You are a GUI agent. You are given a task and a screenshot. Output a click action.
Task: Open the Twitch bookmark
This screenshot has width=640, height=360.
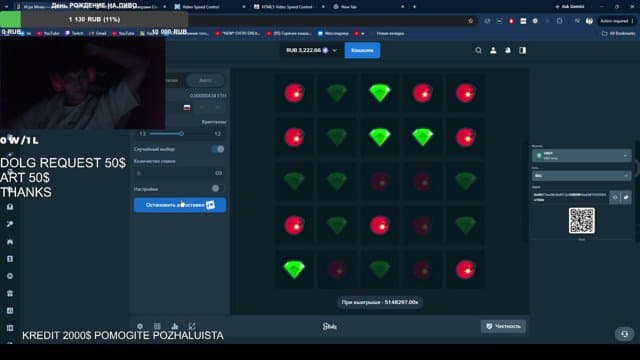pos(74,33)
